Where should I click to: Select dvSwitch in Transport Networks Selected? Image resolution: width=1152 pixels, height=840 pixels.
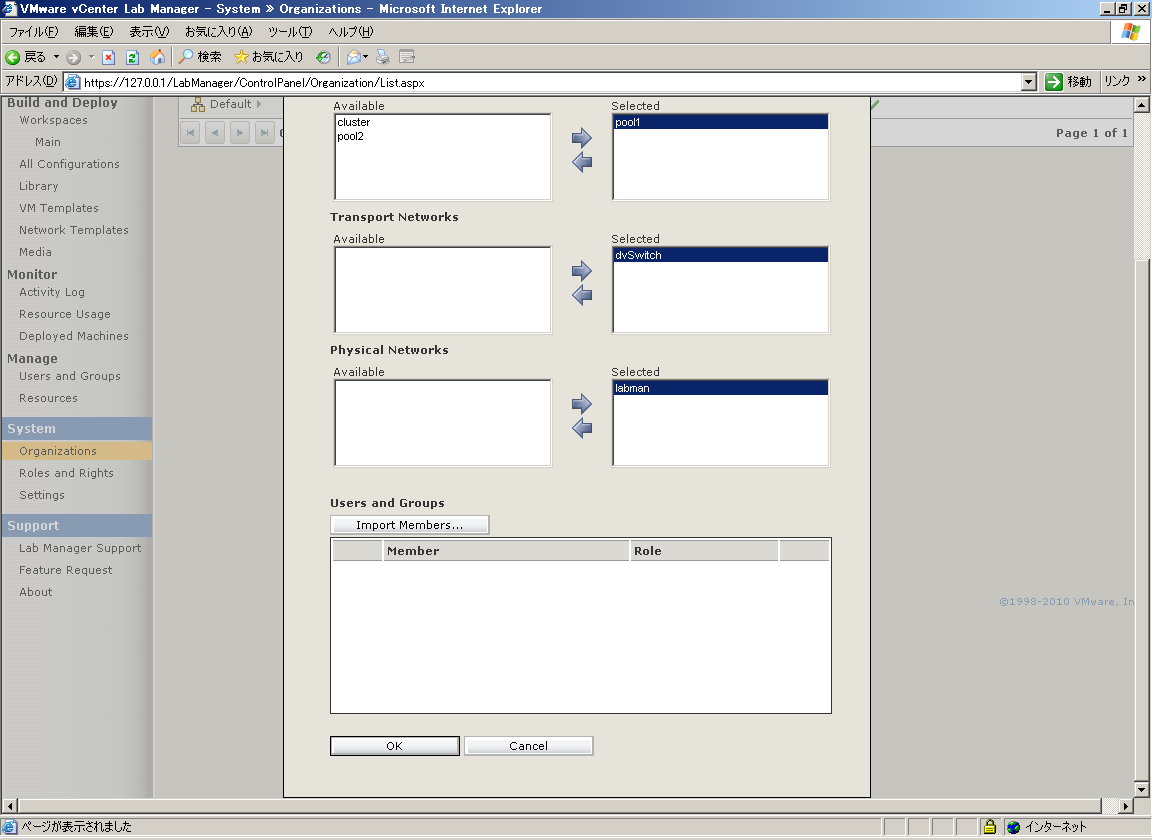721,255
